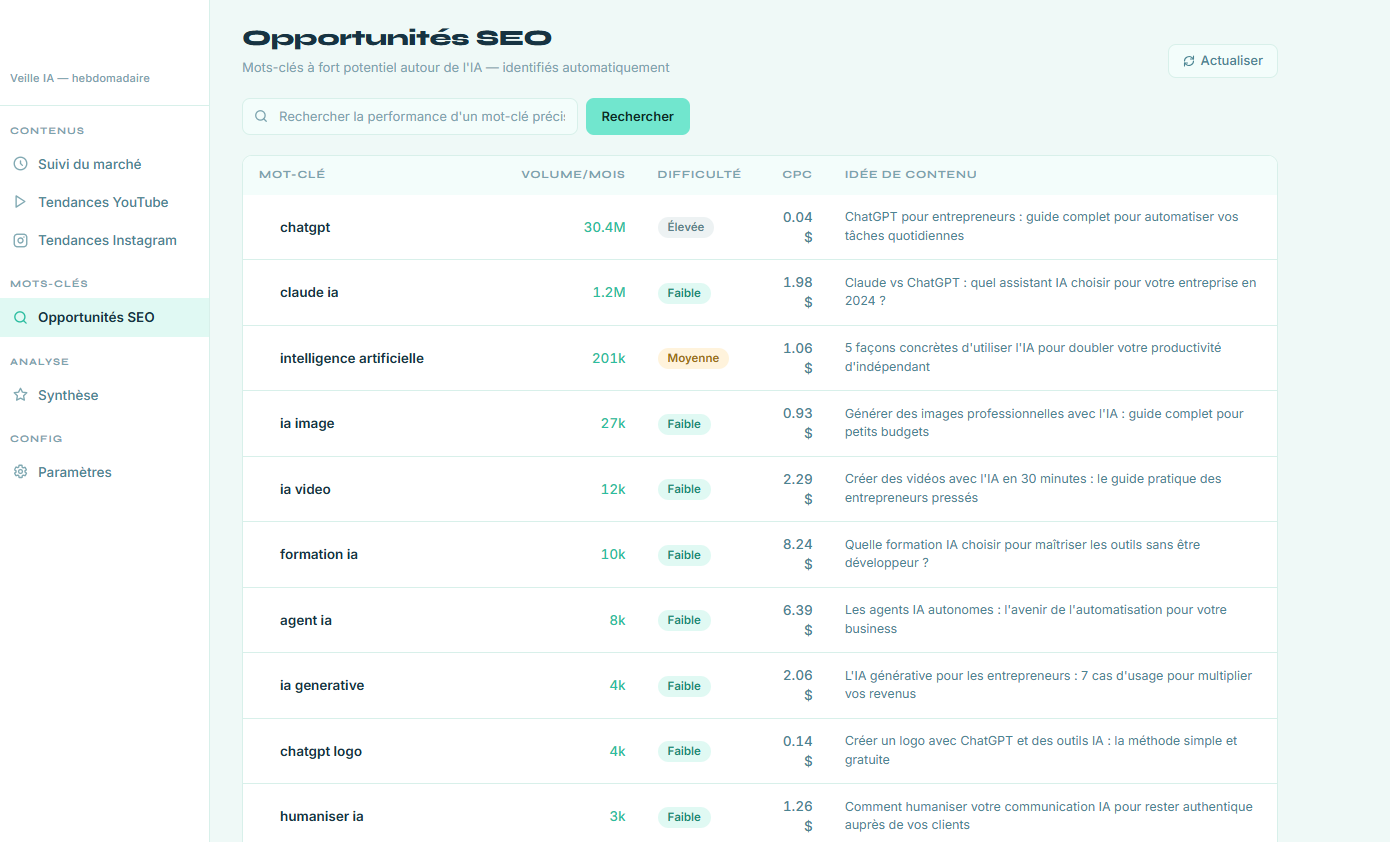This screenshot has height=842, width=1390.
Task: Click the 'Comment humaniser votre communication' idea
Action: [x=1049, y=816]
